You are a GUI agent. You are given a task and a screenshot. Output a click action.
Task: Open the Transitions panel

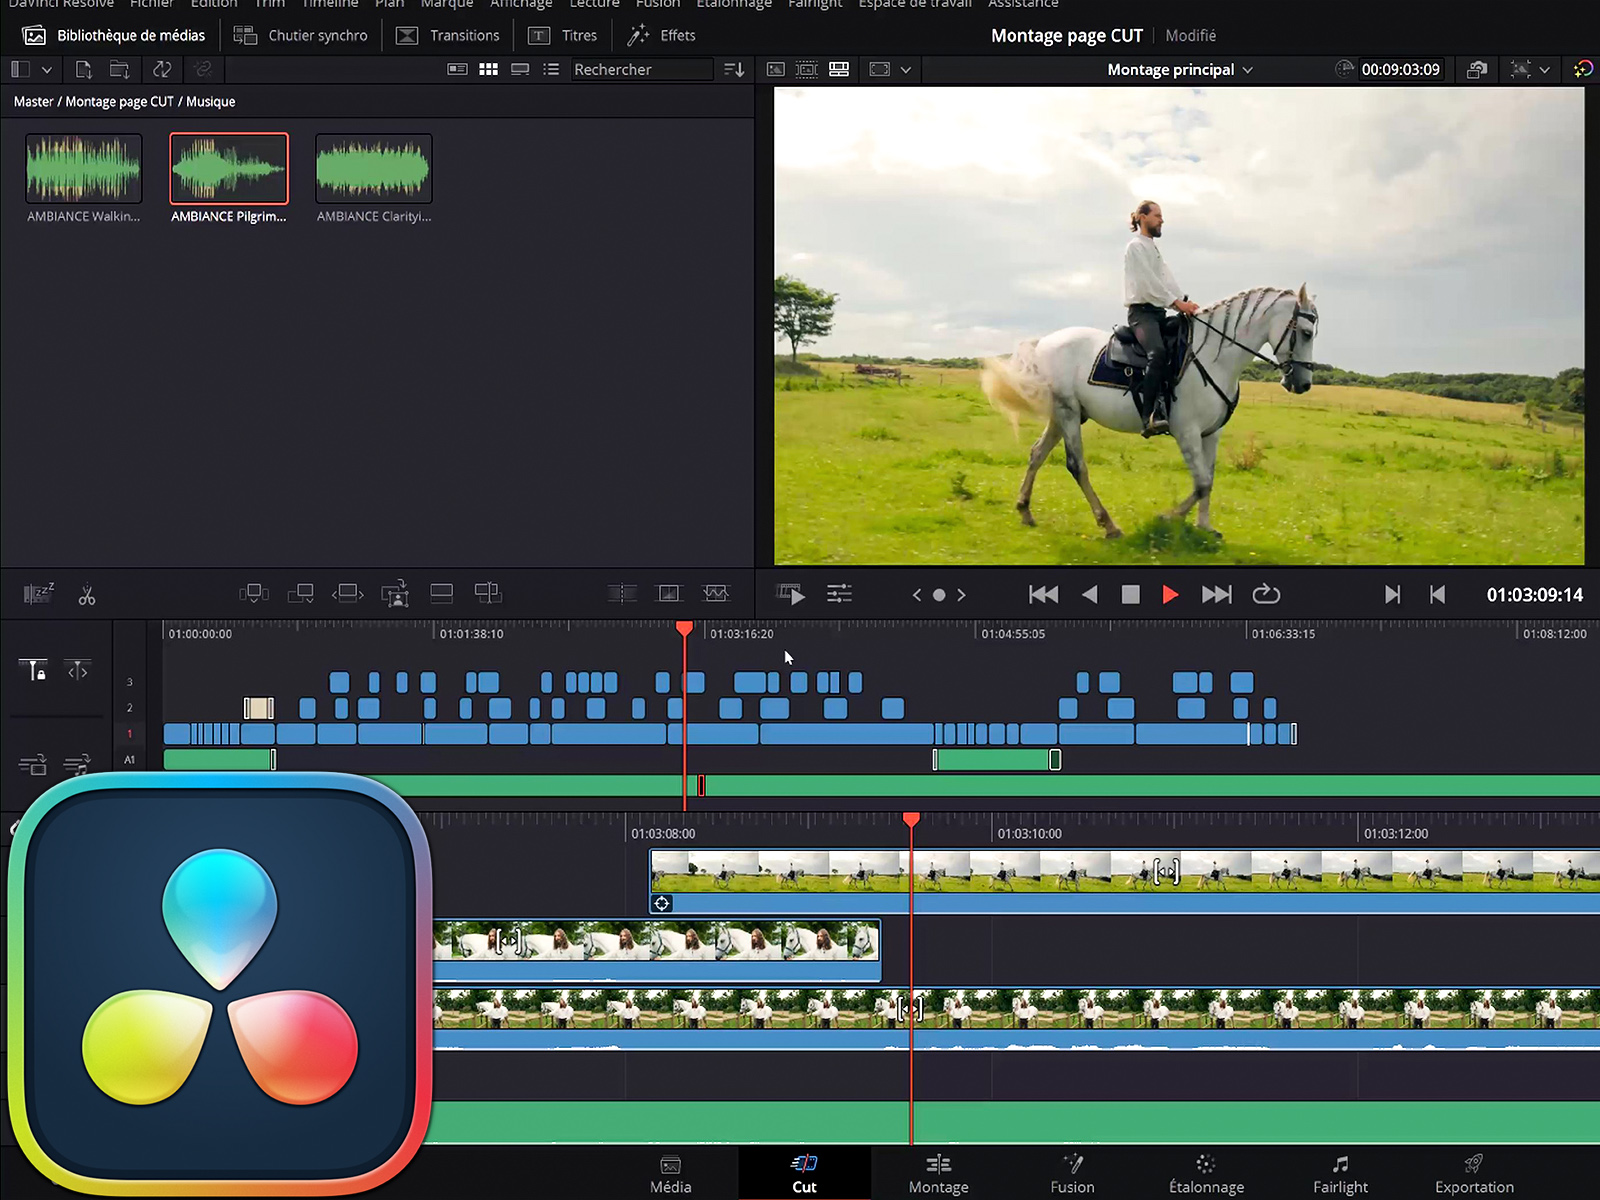448,36
